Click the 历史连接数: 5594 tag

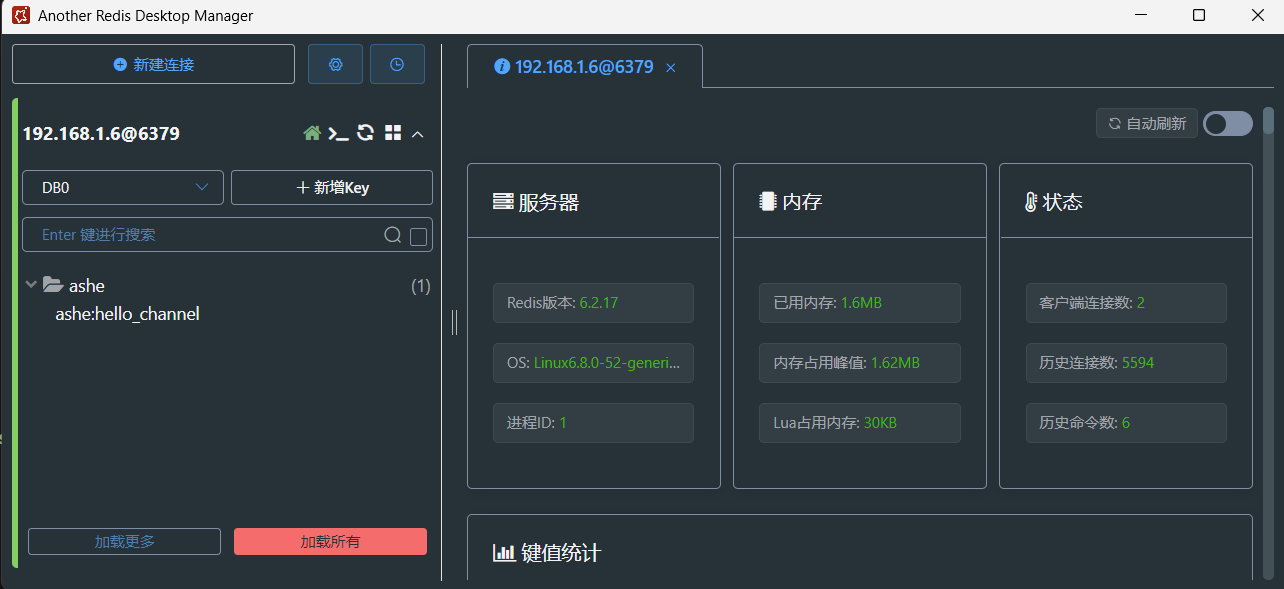(1126, 363)
